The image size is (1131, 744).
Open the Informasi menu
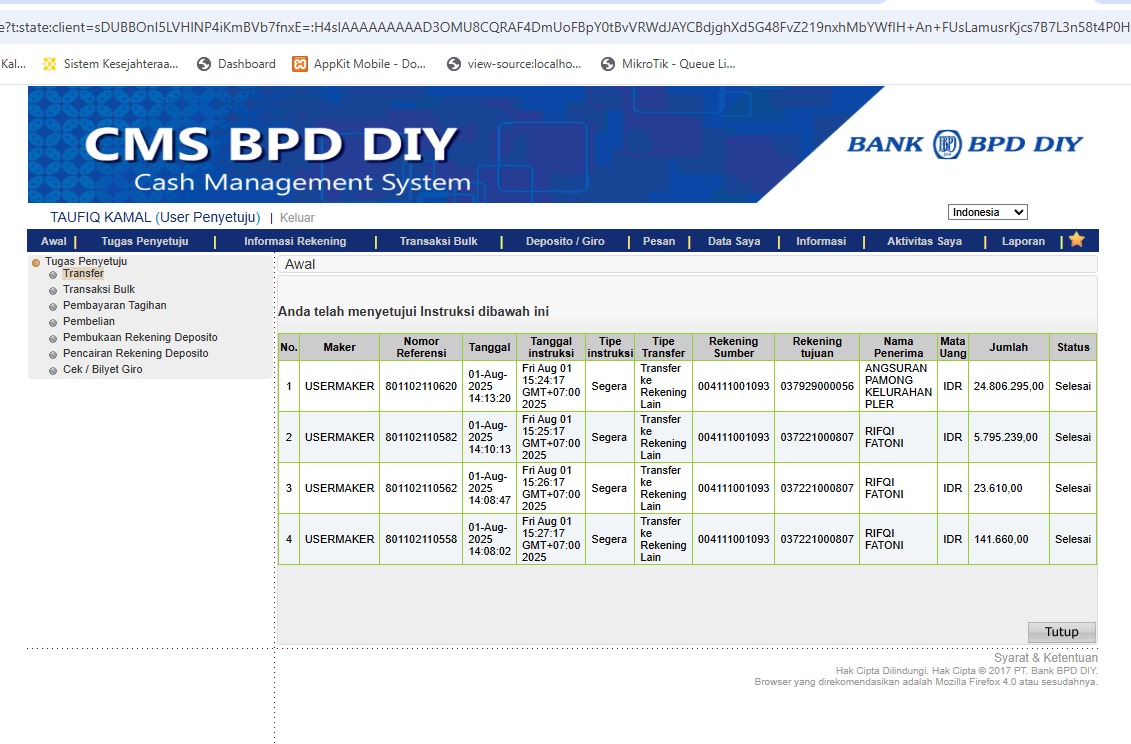click(821, 241)
